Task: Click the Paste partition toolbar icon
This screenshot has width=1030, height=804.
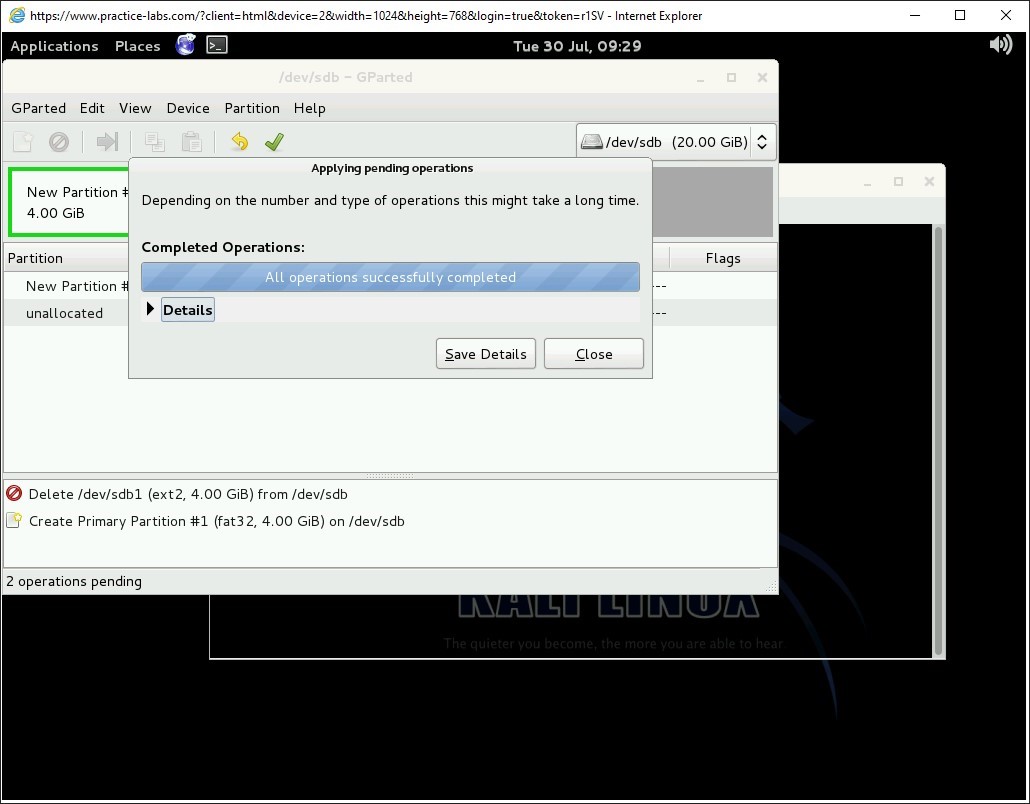Action: (191, 142)
